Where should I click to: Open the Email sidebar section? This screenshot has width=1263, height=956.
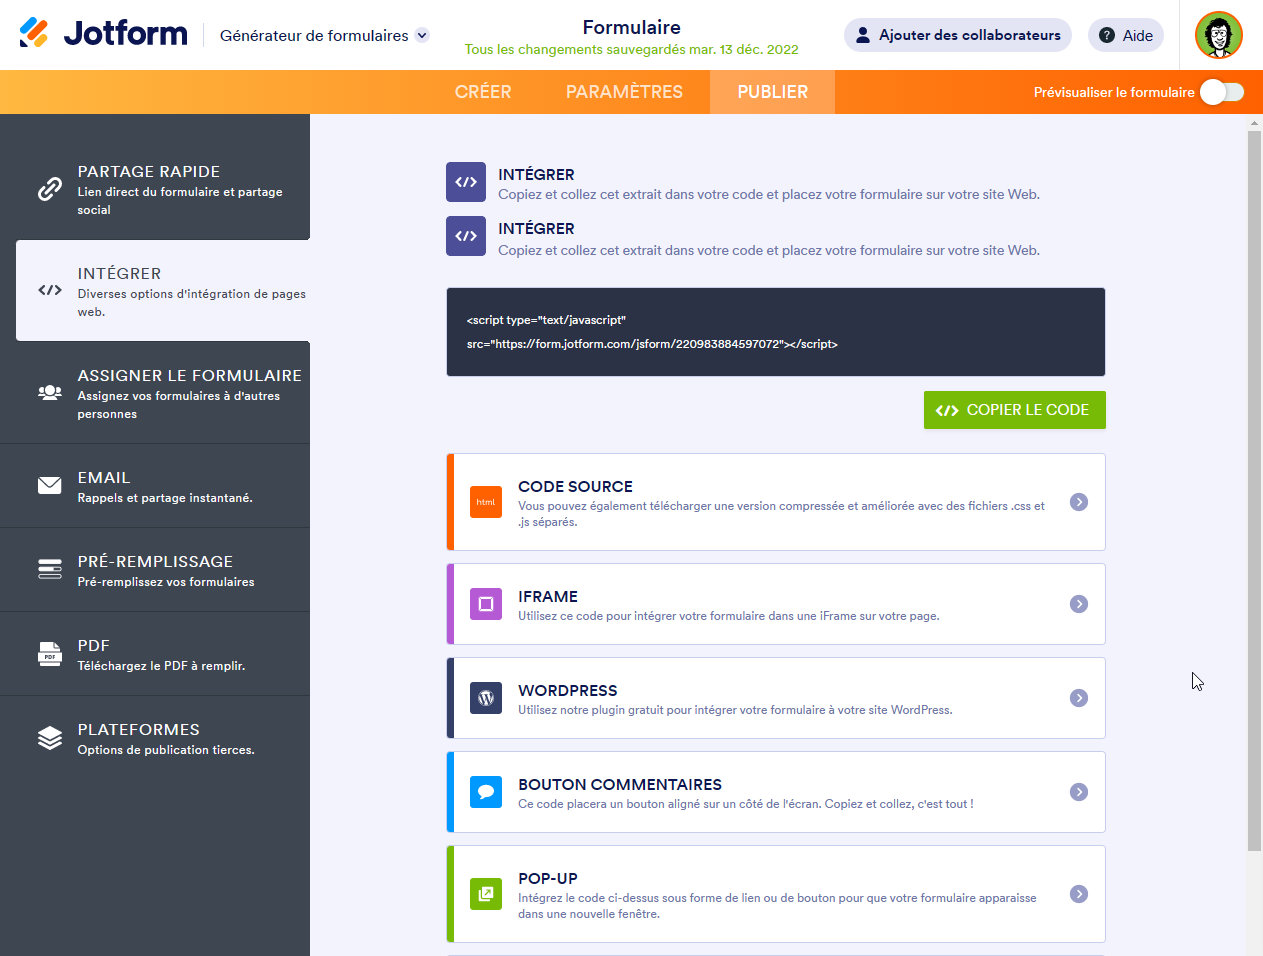point(155,485)
